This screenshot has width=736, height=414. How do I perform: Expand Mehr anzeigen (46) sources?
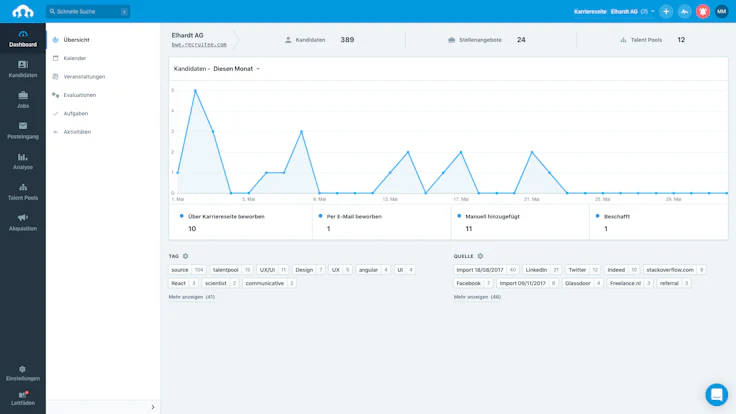coord(477,297)
